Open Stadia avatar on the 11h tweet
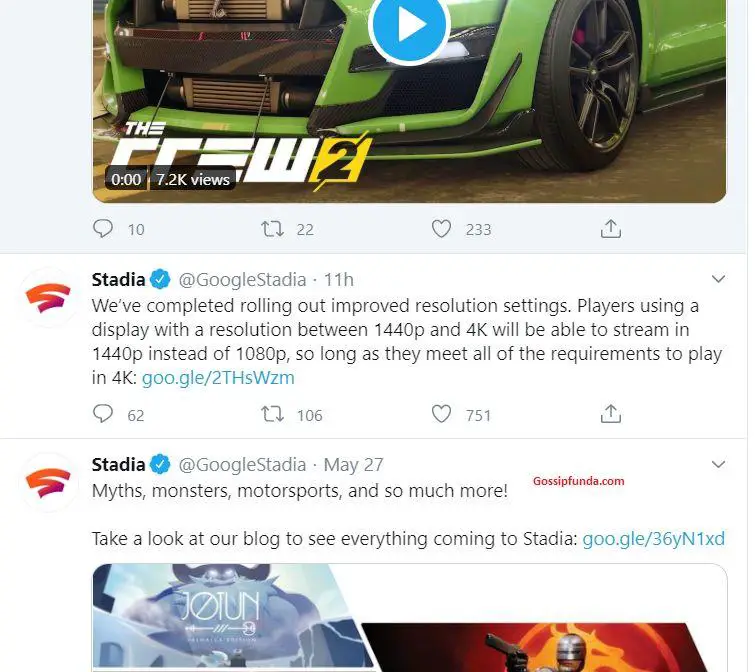Image resolution: width=755 pixels, height=672 pixels. coord(48,297)
